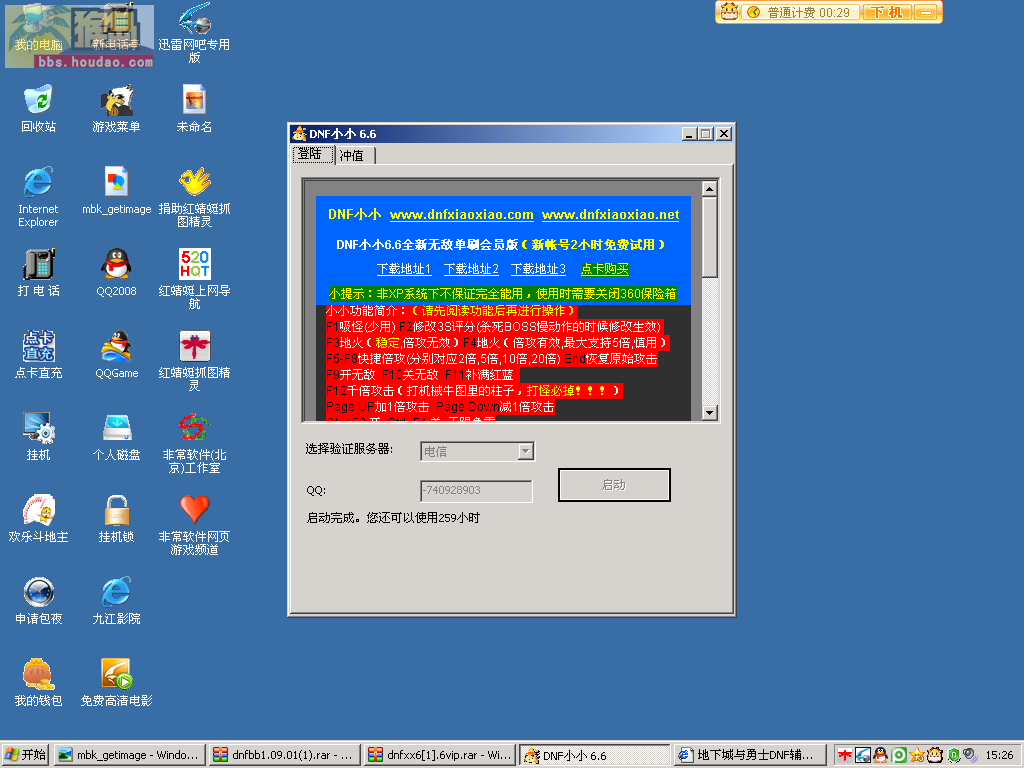The width and height of the screenshot is (1024, 768).
Task: Click scrollbar down arrow in info panel
Action: coord(710,413)
